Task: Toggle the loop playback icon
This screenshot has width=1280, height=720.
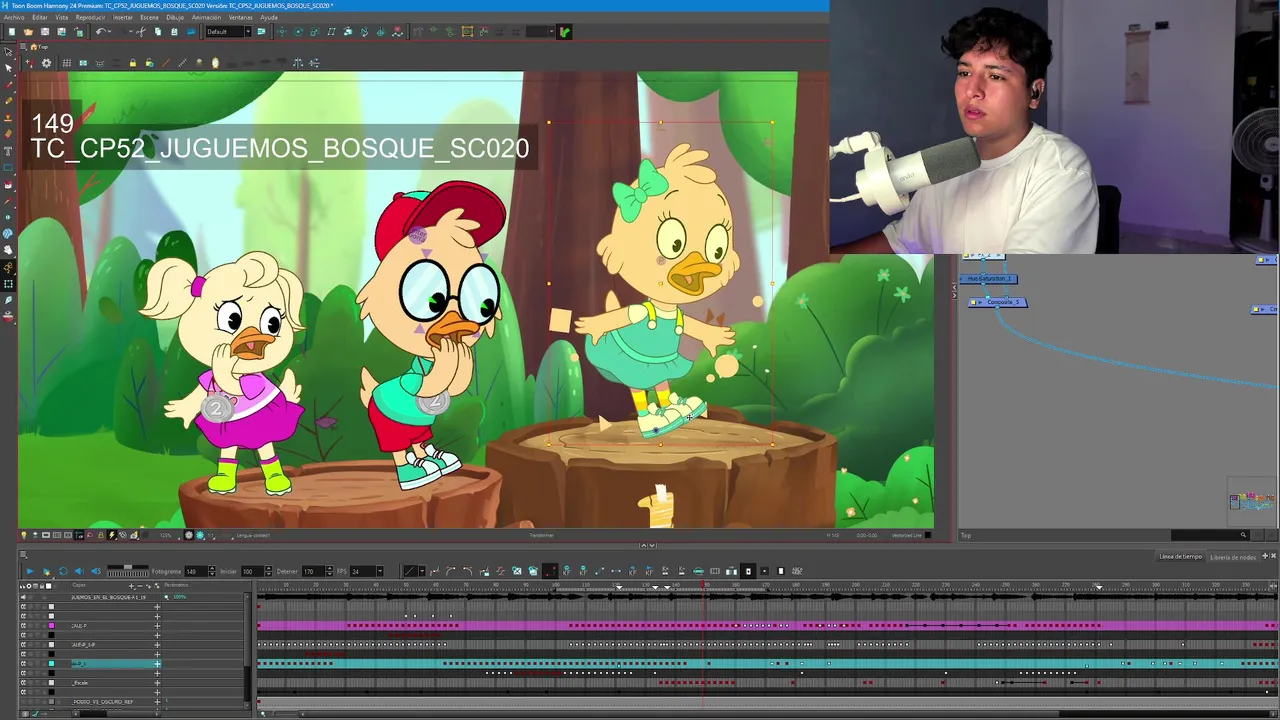Action: [x=63, y=571]
